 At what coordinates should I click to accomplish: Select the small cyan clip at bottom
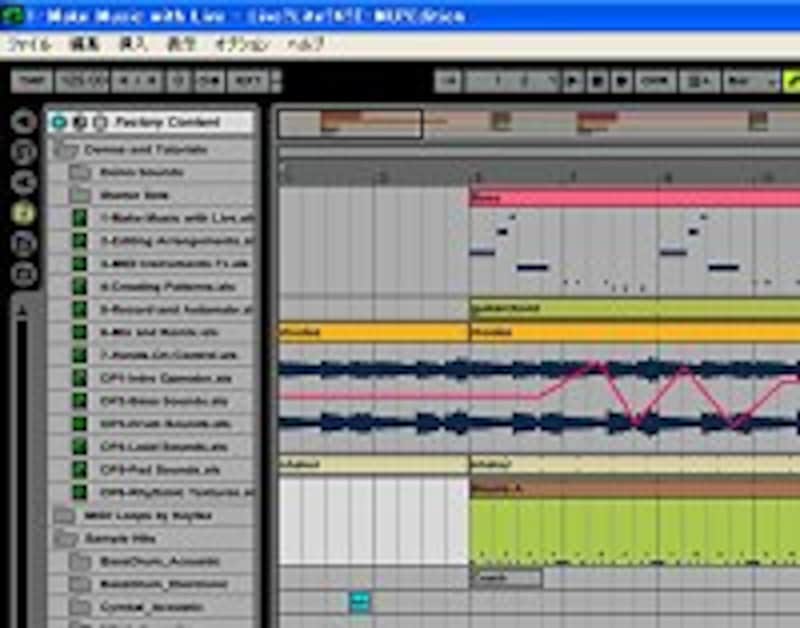[360, 602]
